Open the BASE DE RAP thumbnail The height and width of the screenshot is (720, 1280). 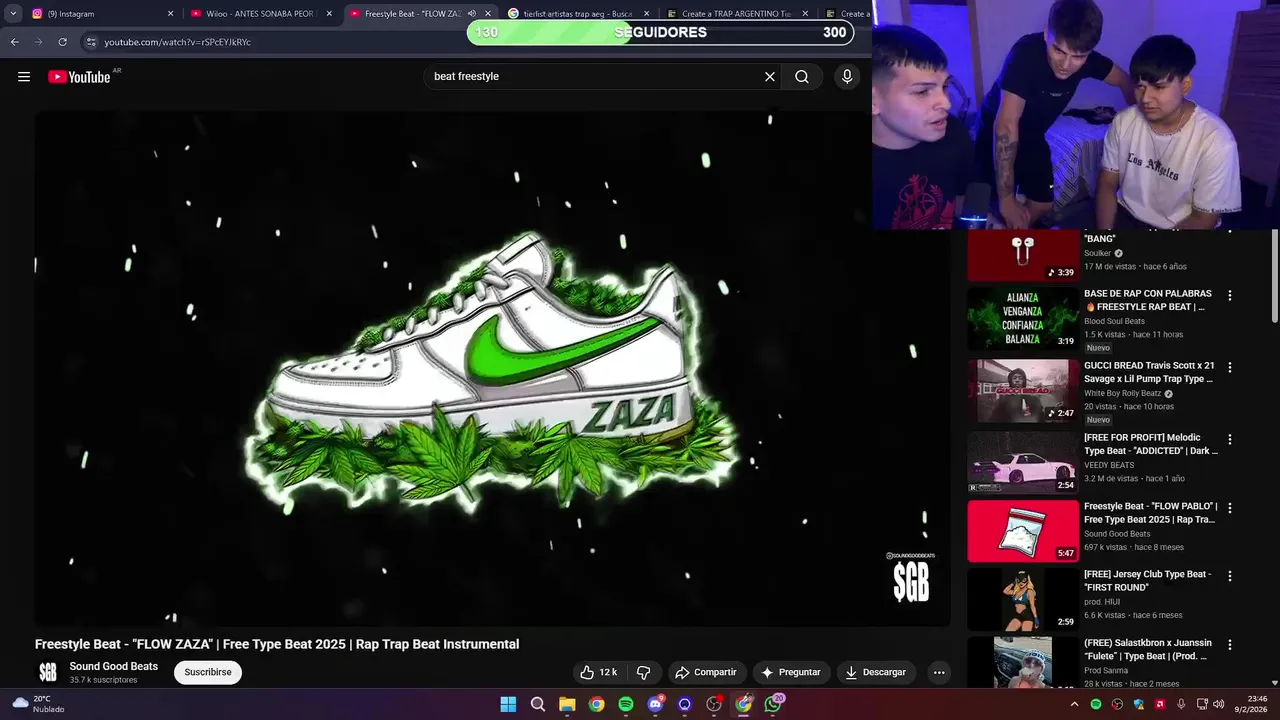[x=1023, y=318]
